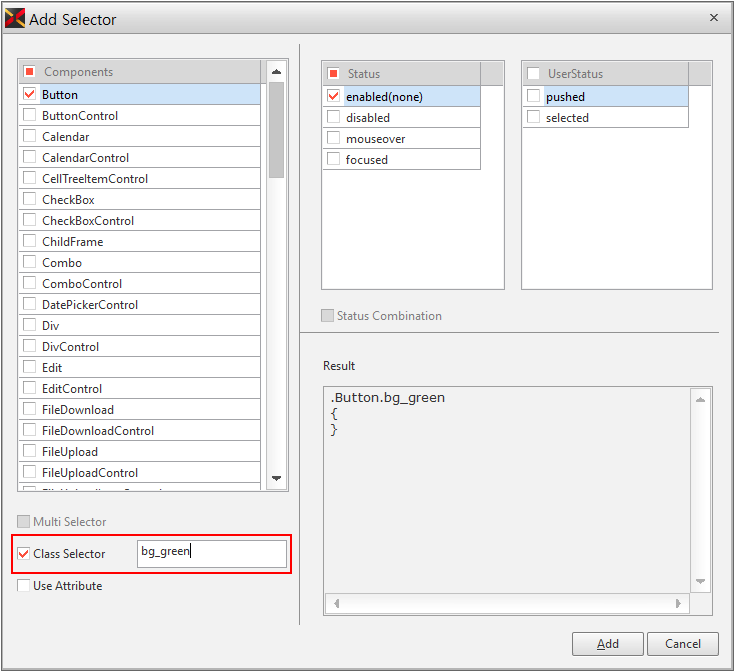Image resolution: width=734 pixels, height=671 pixels.
Task: Click the Result box scroll-right arrow
Action: (680, 604)
